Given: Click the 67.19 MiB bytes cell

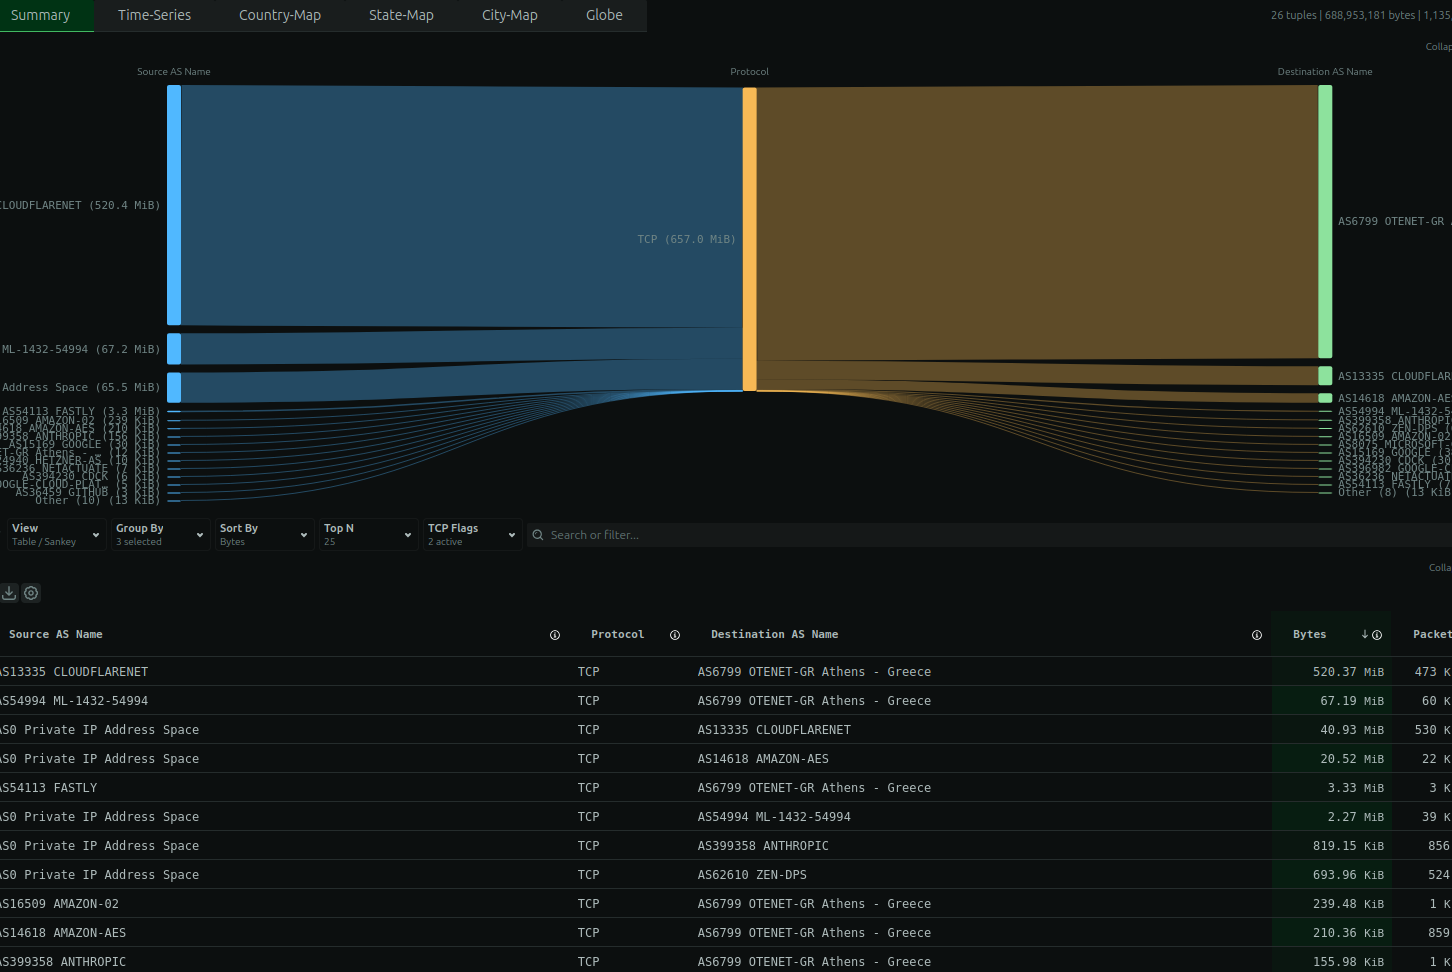Looking at the screenshot, I should coord(1331,701).
